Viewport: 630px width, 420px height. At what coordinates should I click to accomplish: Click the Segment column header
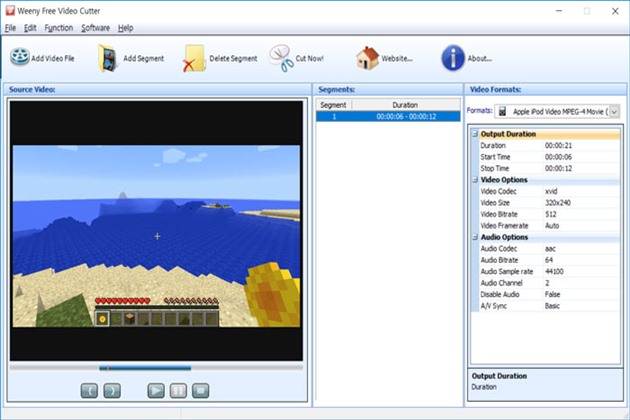click(333, 105)
